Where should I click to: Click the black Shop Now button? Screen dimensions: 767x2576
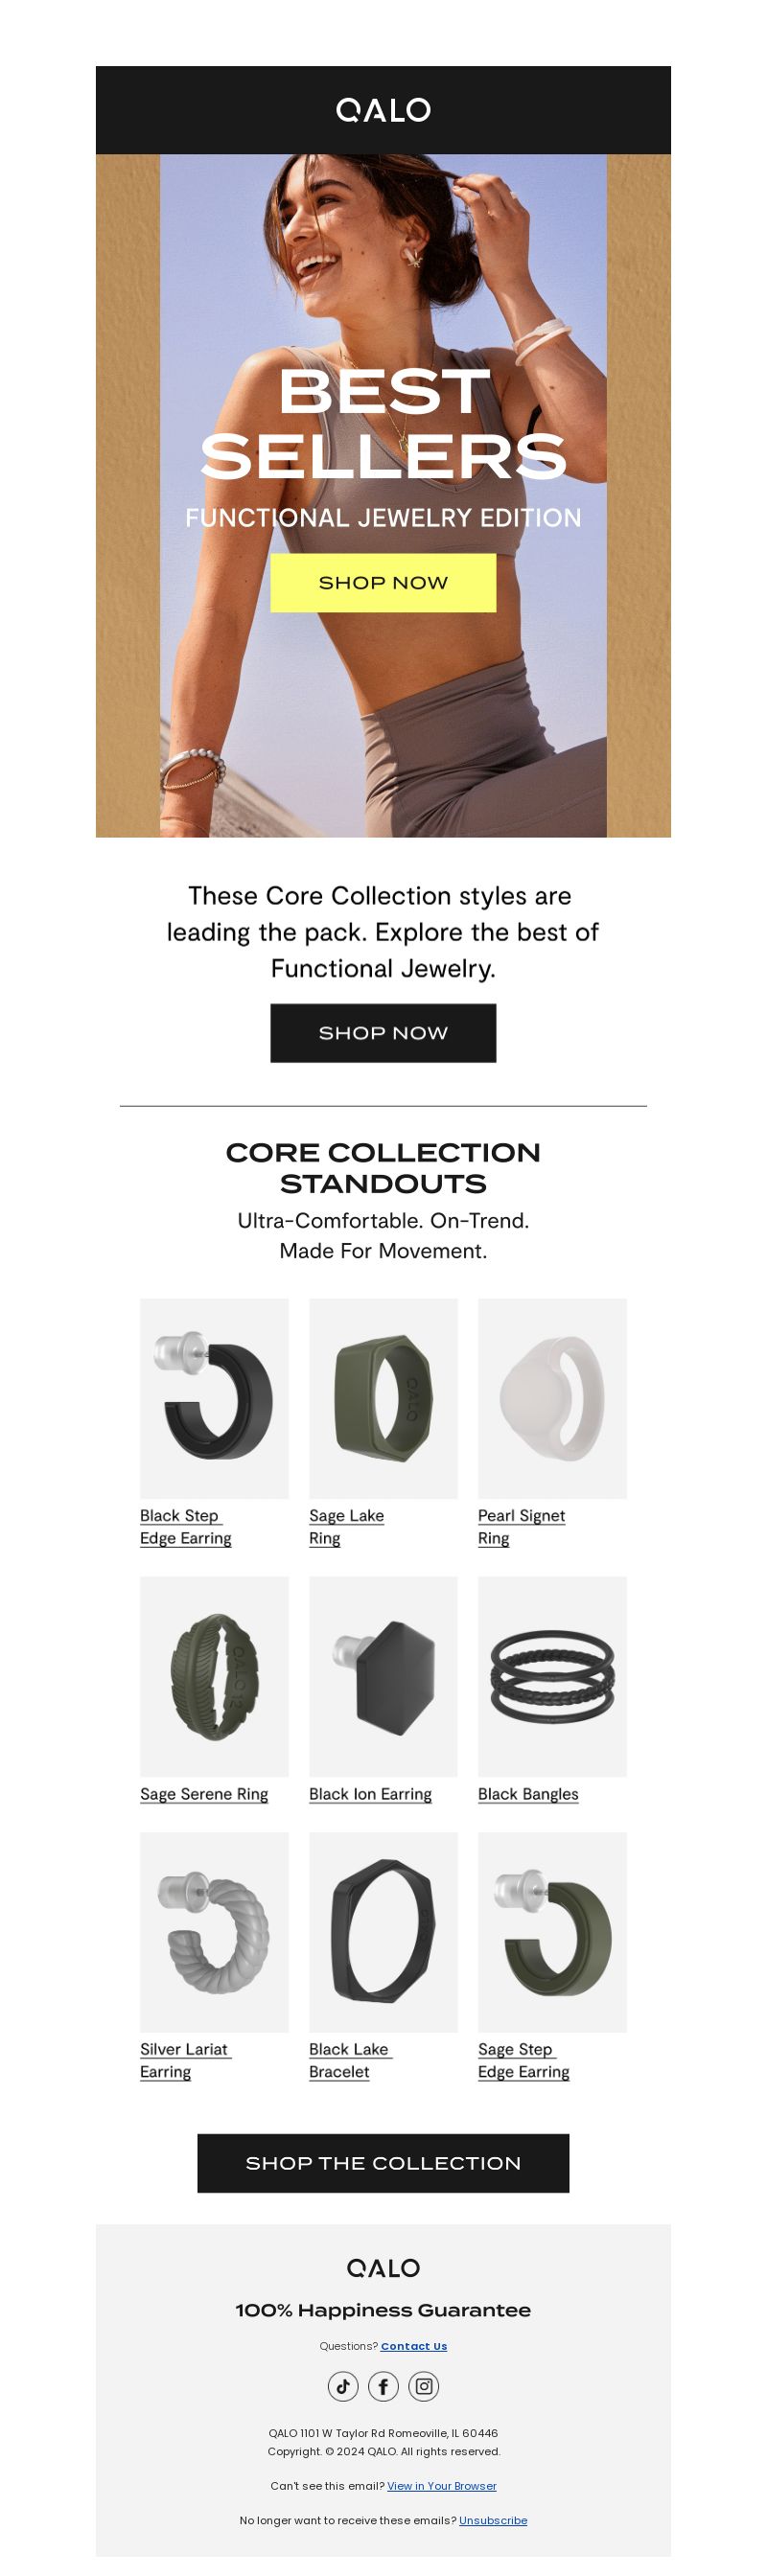point(383,1032)
